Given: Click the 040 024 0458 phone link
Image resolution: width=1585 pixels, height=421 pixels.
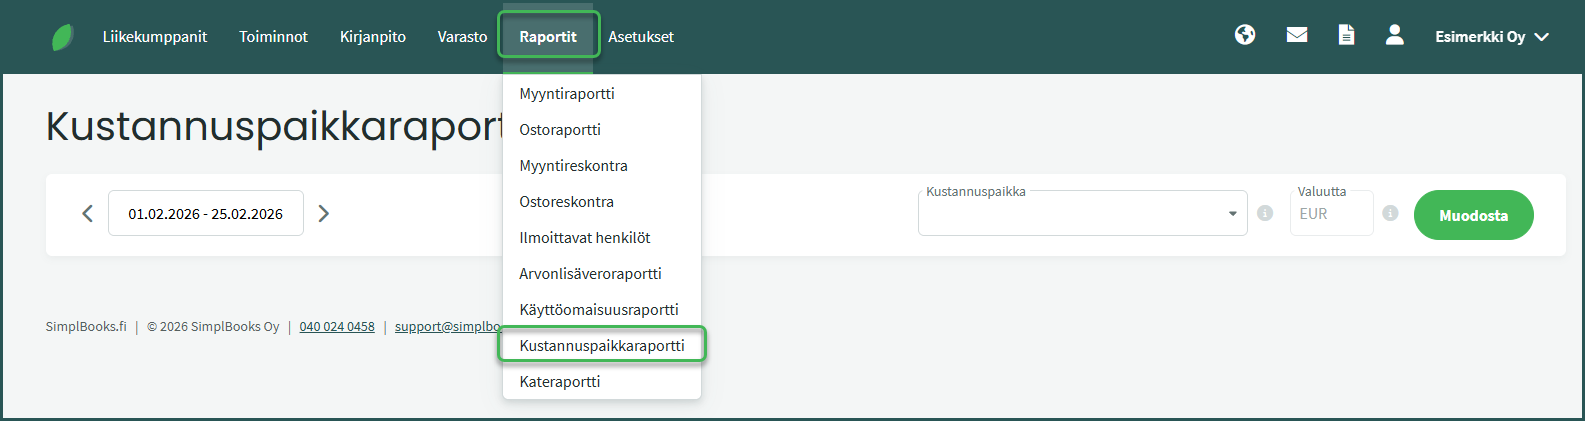Looking at the screenshot, I should 337,327.
